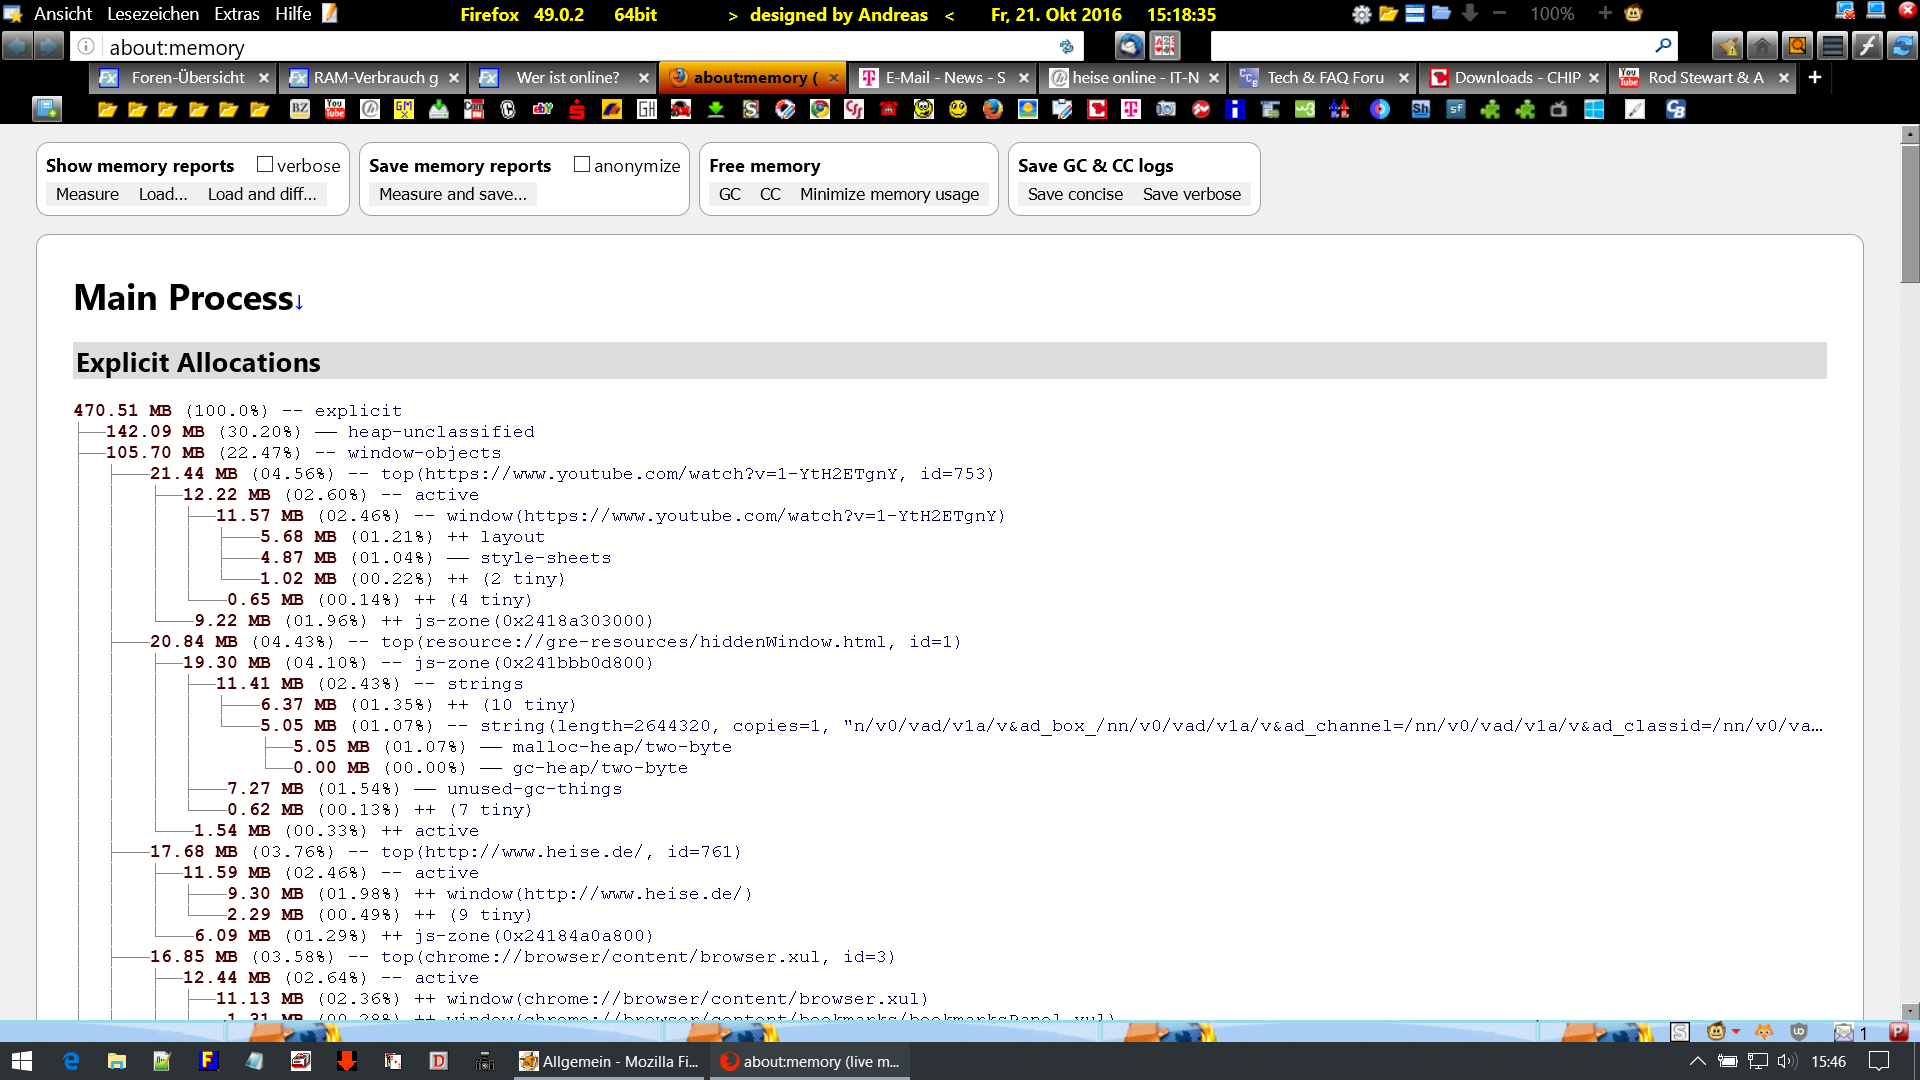
Task: Collapse the window-objects tree entry
Action: point(424,453)
